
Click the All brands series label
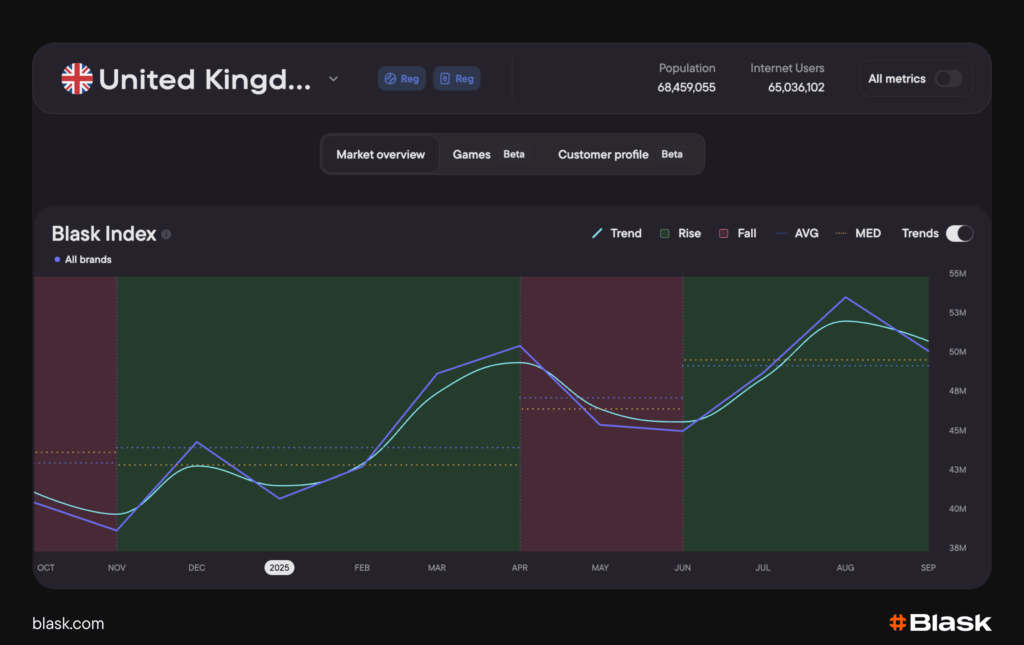(87, 260)
